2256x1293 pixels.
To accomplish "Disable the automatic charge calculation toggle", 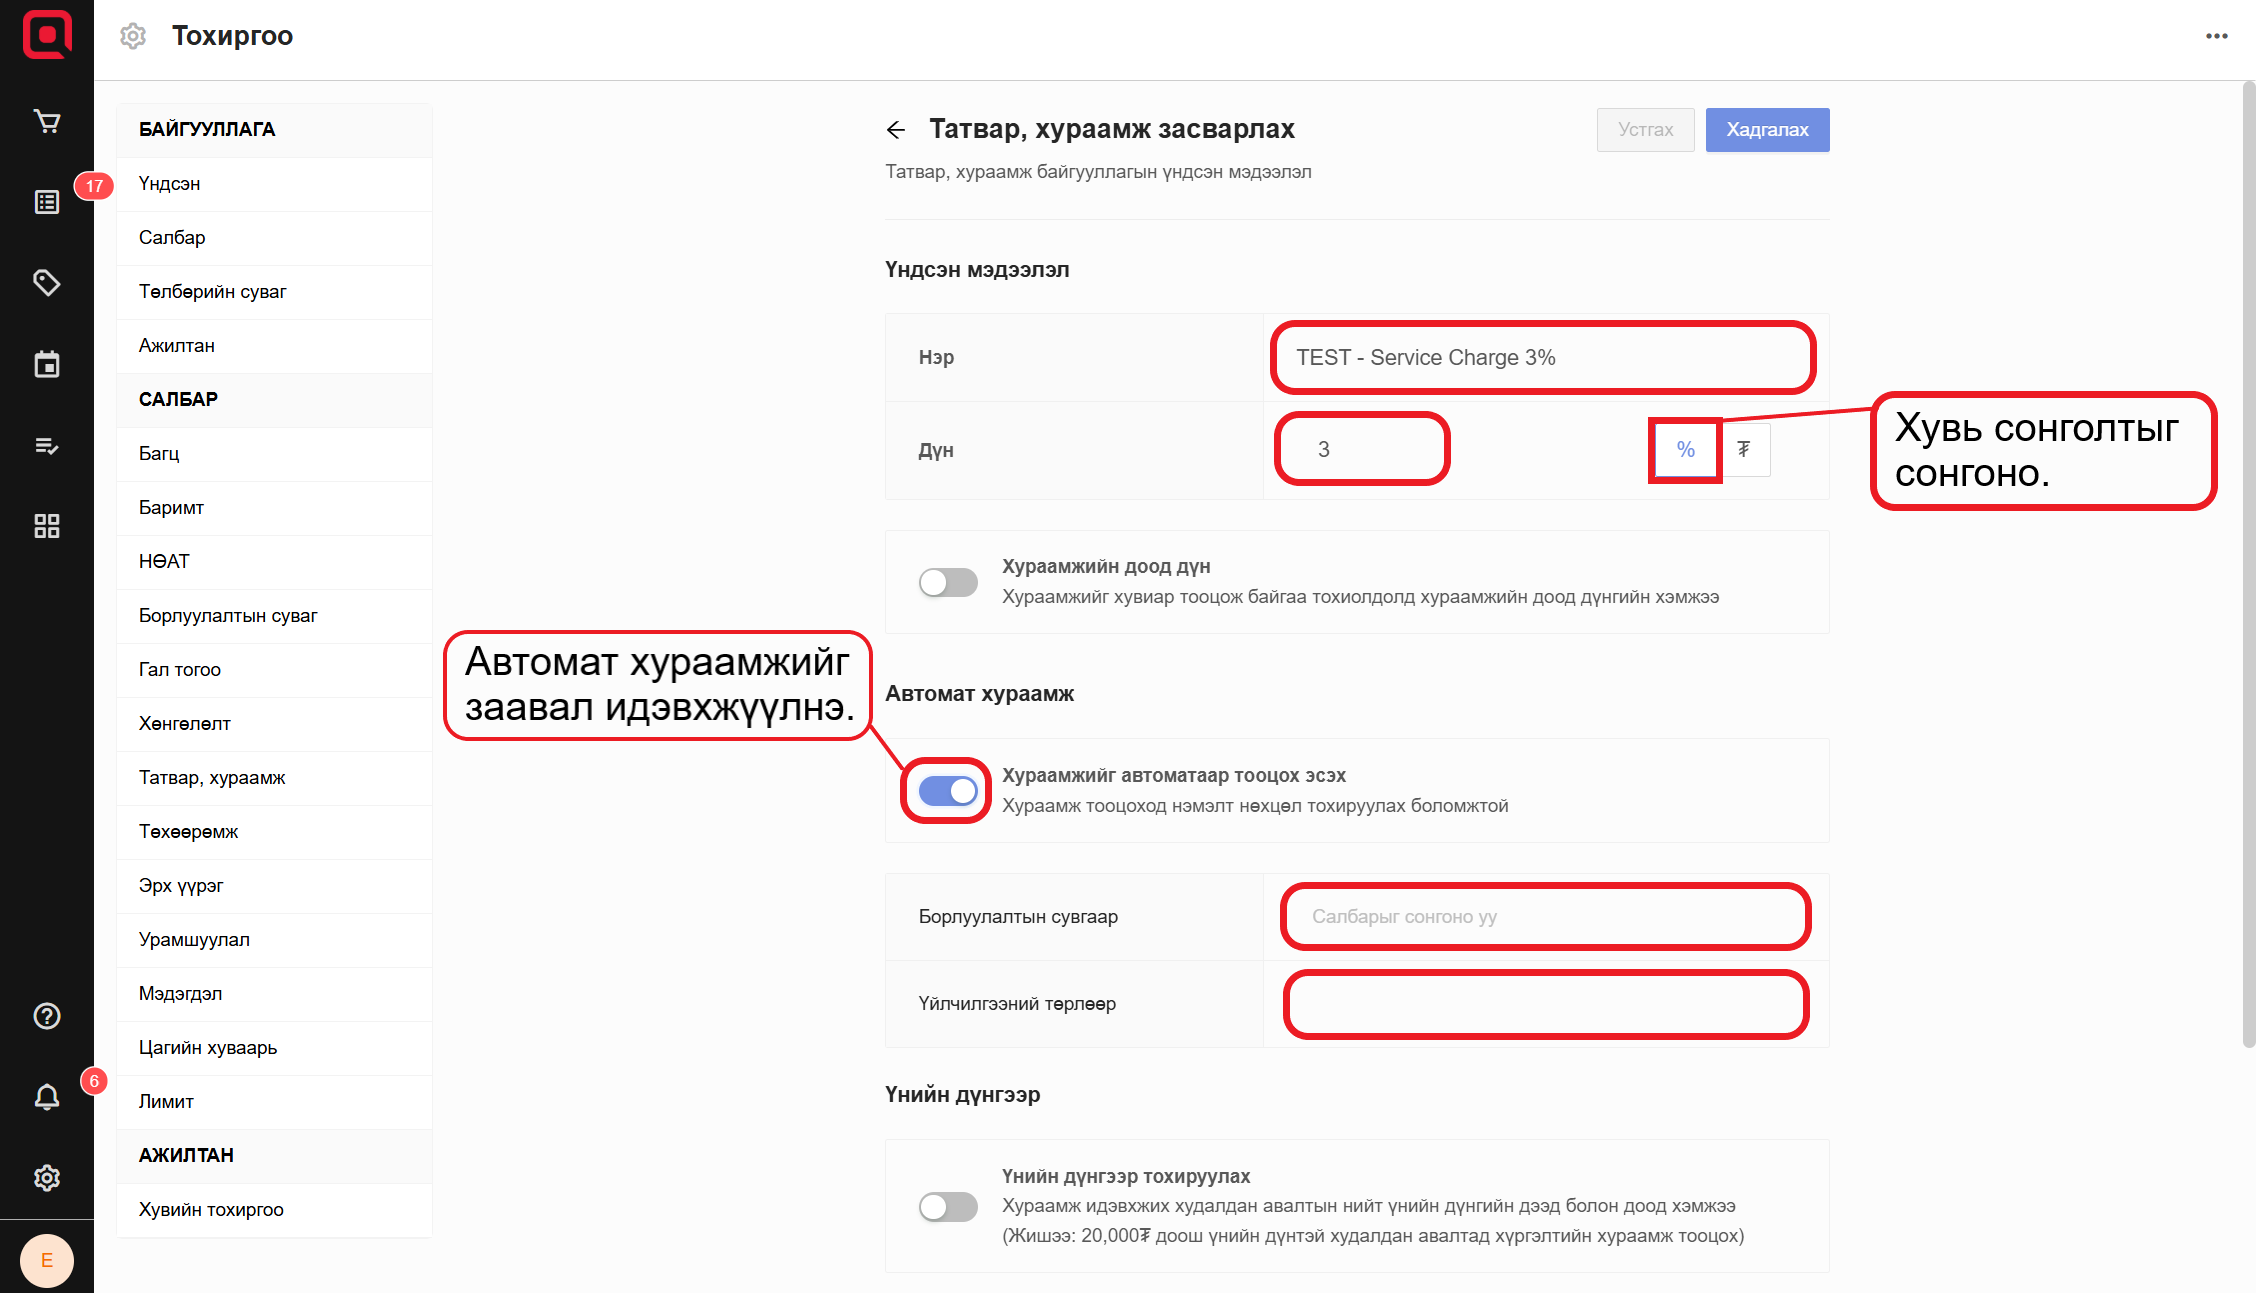I will tap(948, 791).
